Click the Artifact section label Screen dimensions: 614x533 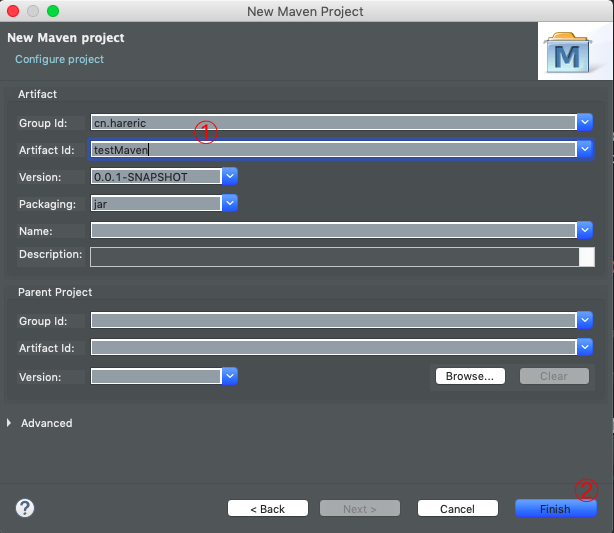click(x=37, y=94)
